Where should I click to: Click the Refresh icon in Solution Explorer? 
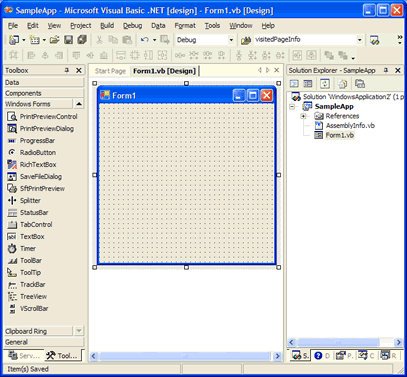pyautogui.click(x=325, y=84)
